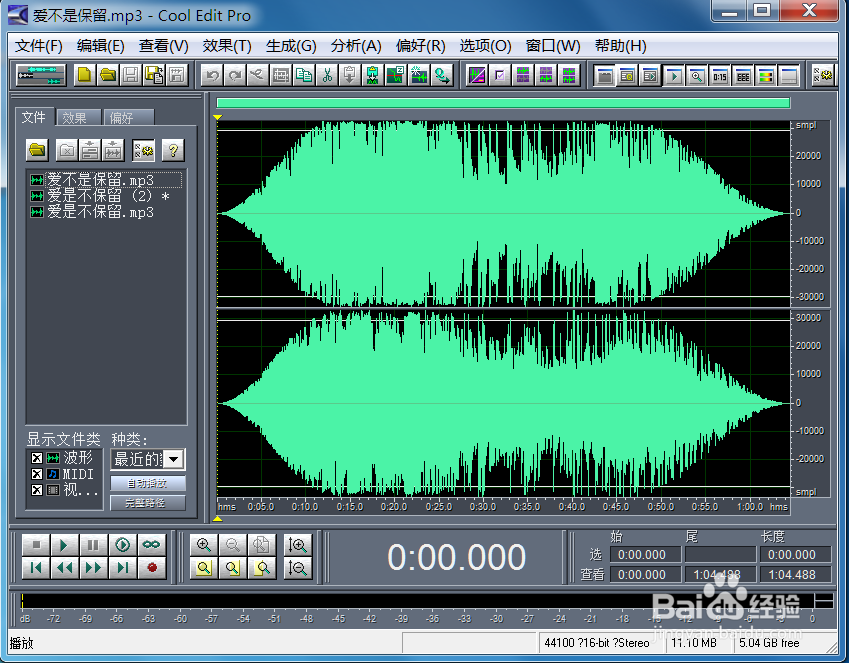Image resolution: width=849 pixels, height=663 pixels.
Task: Copy selection with the copy icon
Action: click(304, 75)
